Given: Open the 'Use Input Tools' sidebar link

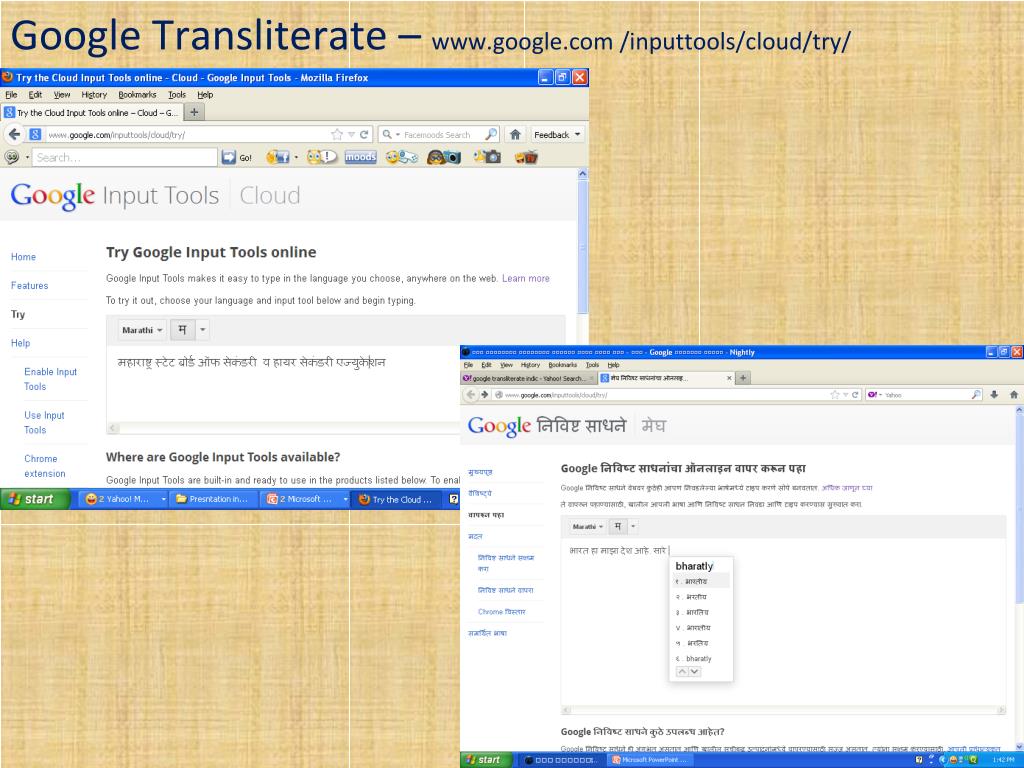Looking at the screenshot, I should tap(44, 423).
